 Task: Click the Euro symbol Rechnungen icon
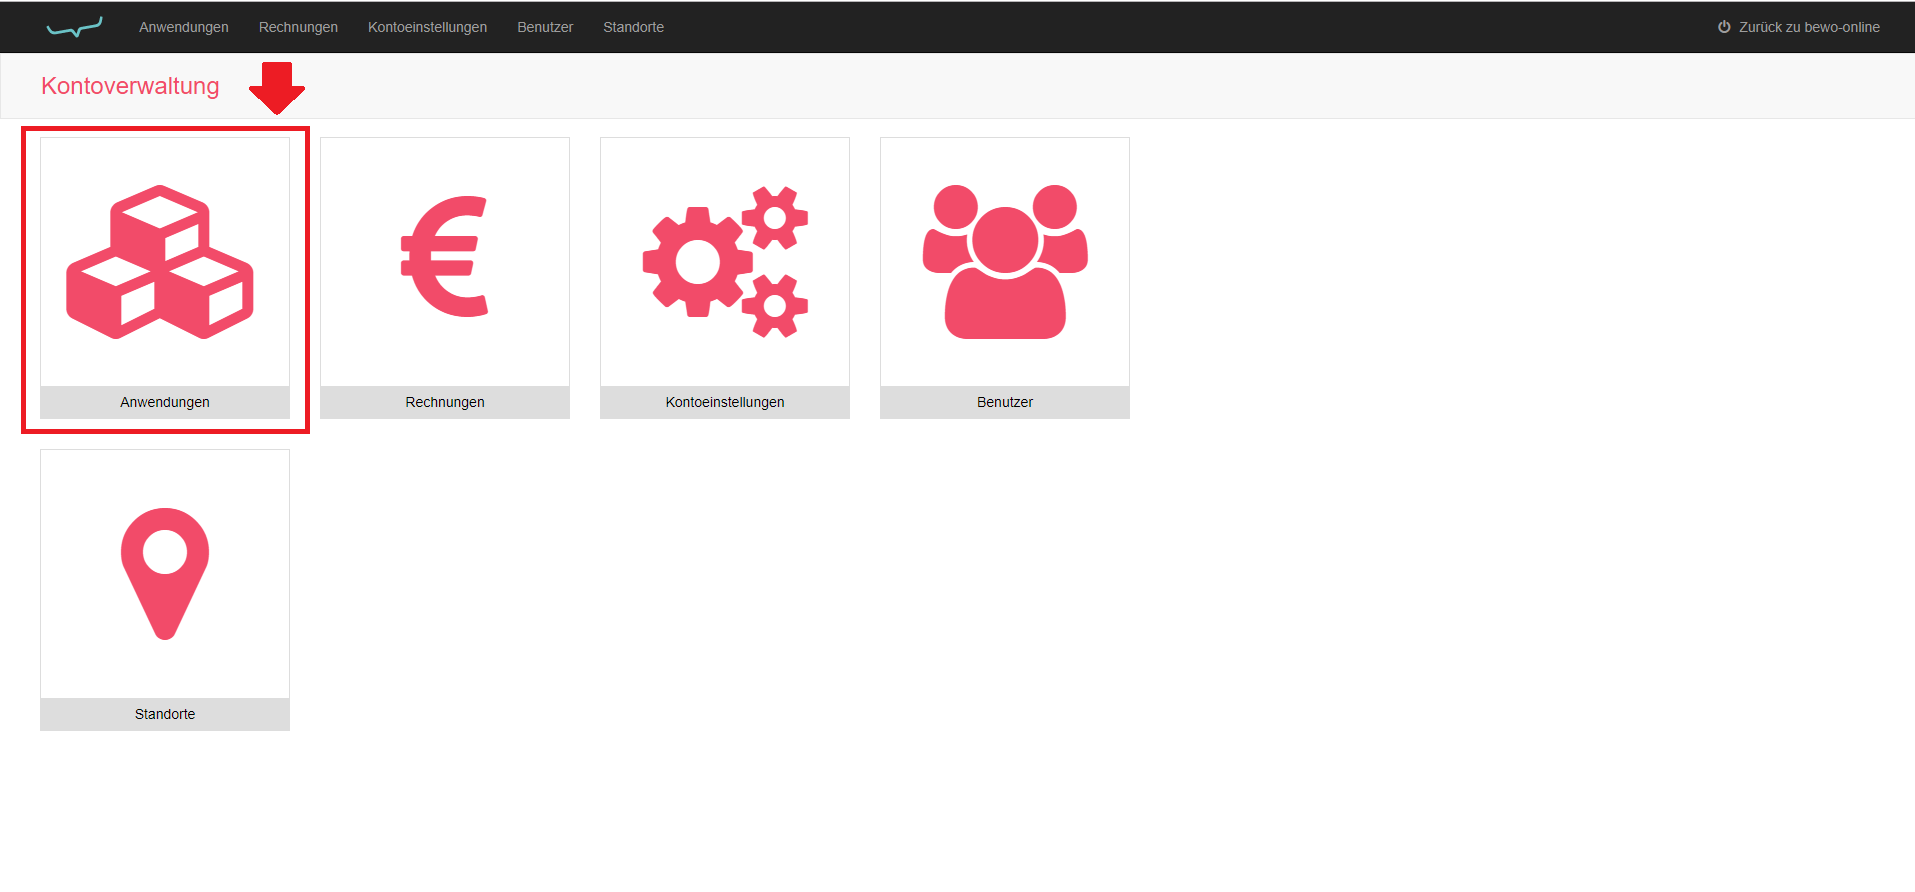[445, 257]
